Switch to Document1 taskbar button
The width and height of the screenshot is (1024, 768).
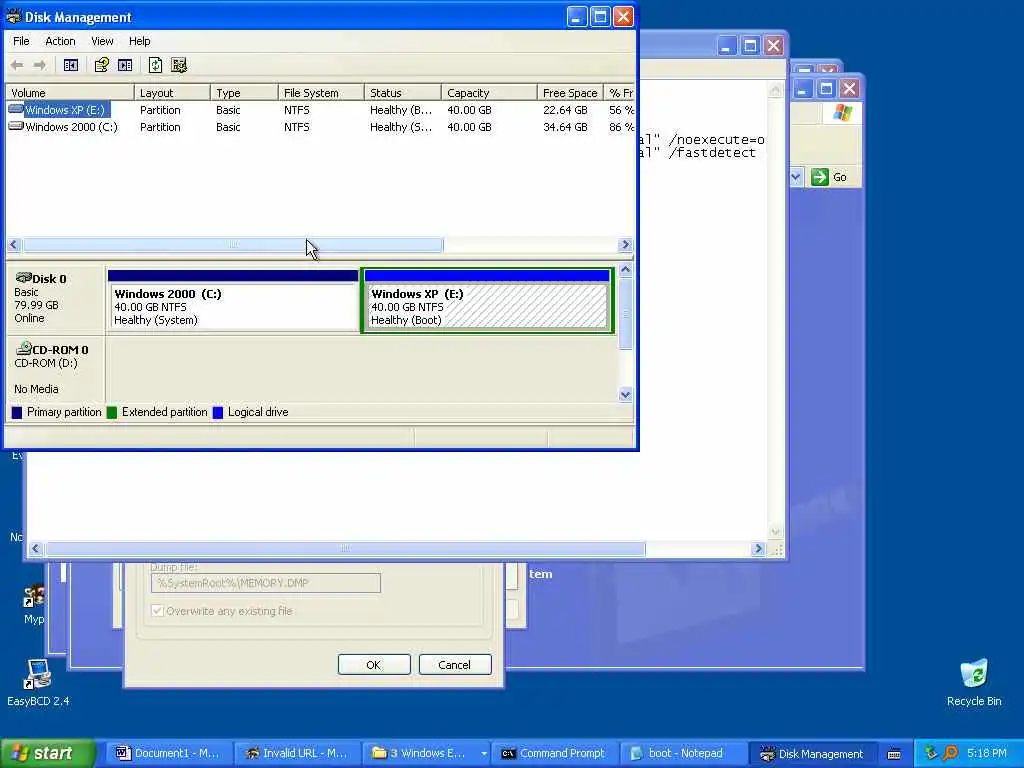coord(168,754)
